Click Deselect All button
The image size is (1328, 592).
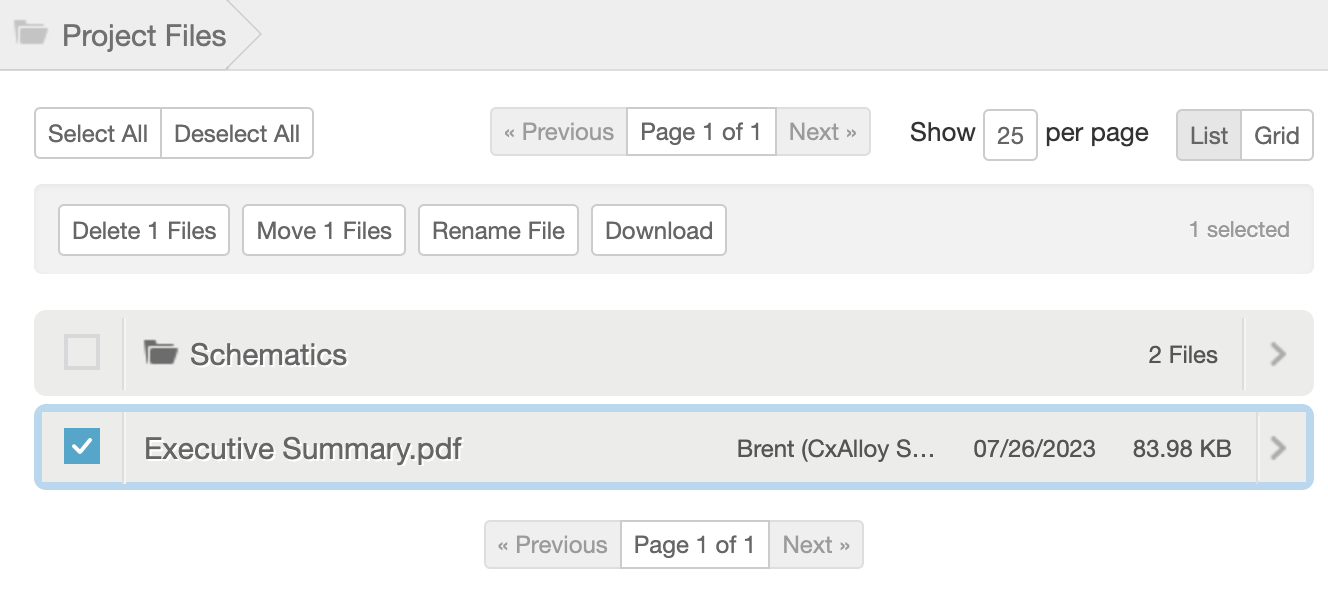pyautogui.click(x=237, y=133)
